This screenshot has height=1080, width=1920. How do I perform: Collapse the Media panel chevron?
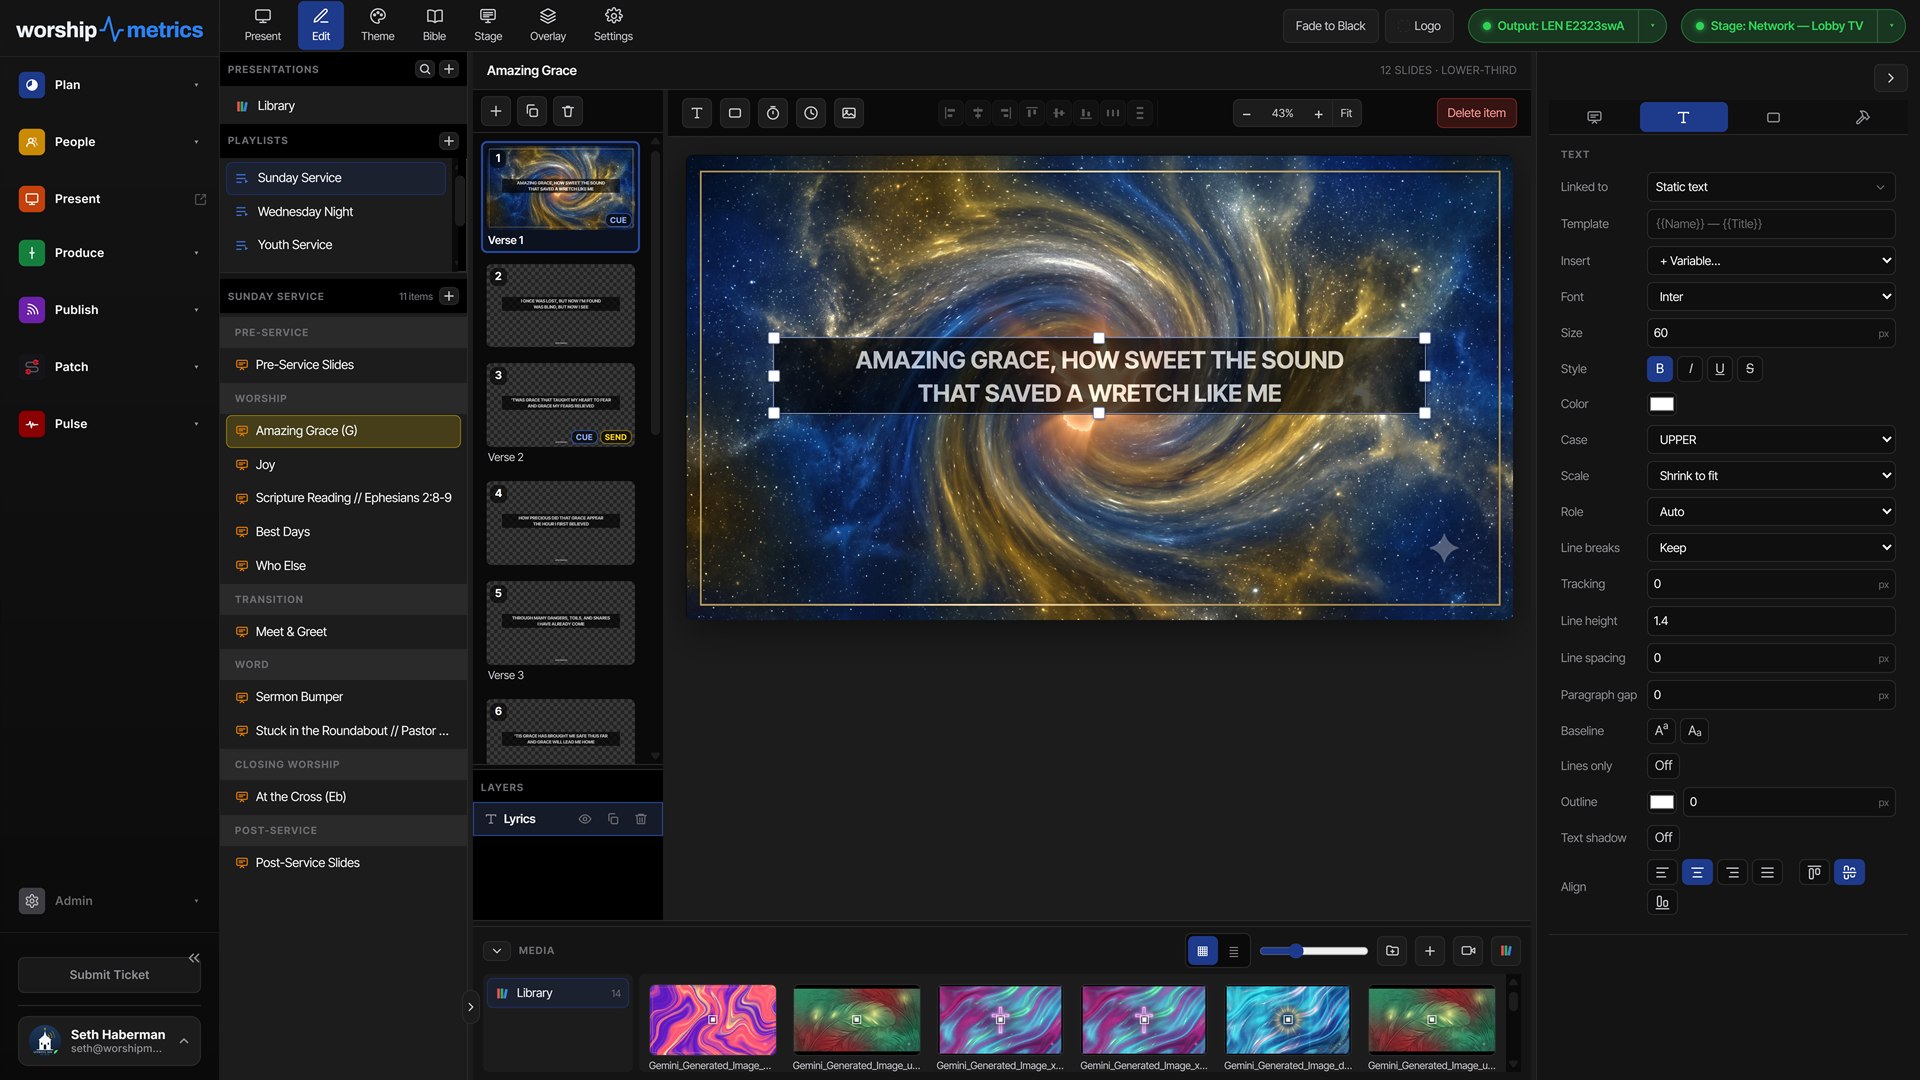tap(497, 951)
